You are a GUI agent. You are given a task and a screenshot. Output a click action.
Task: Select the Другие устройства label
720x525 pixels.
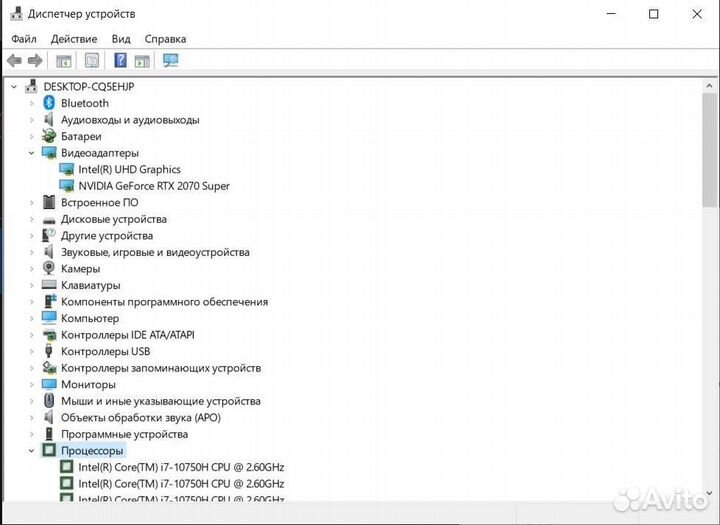click(x=107, y=236)
